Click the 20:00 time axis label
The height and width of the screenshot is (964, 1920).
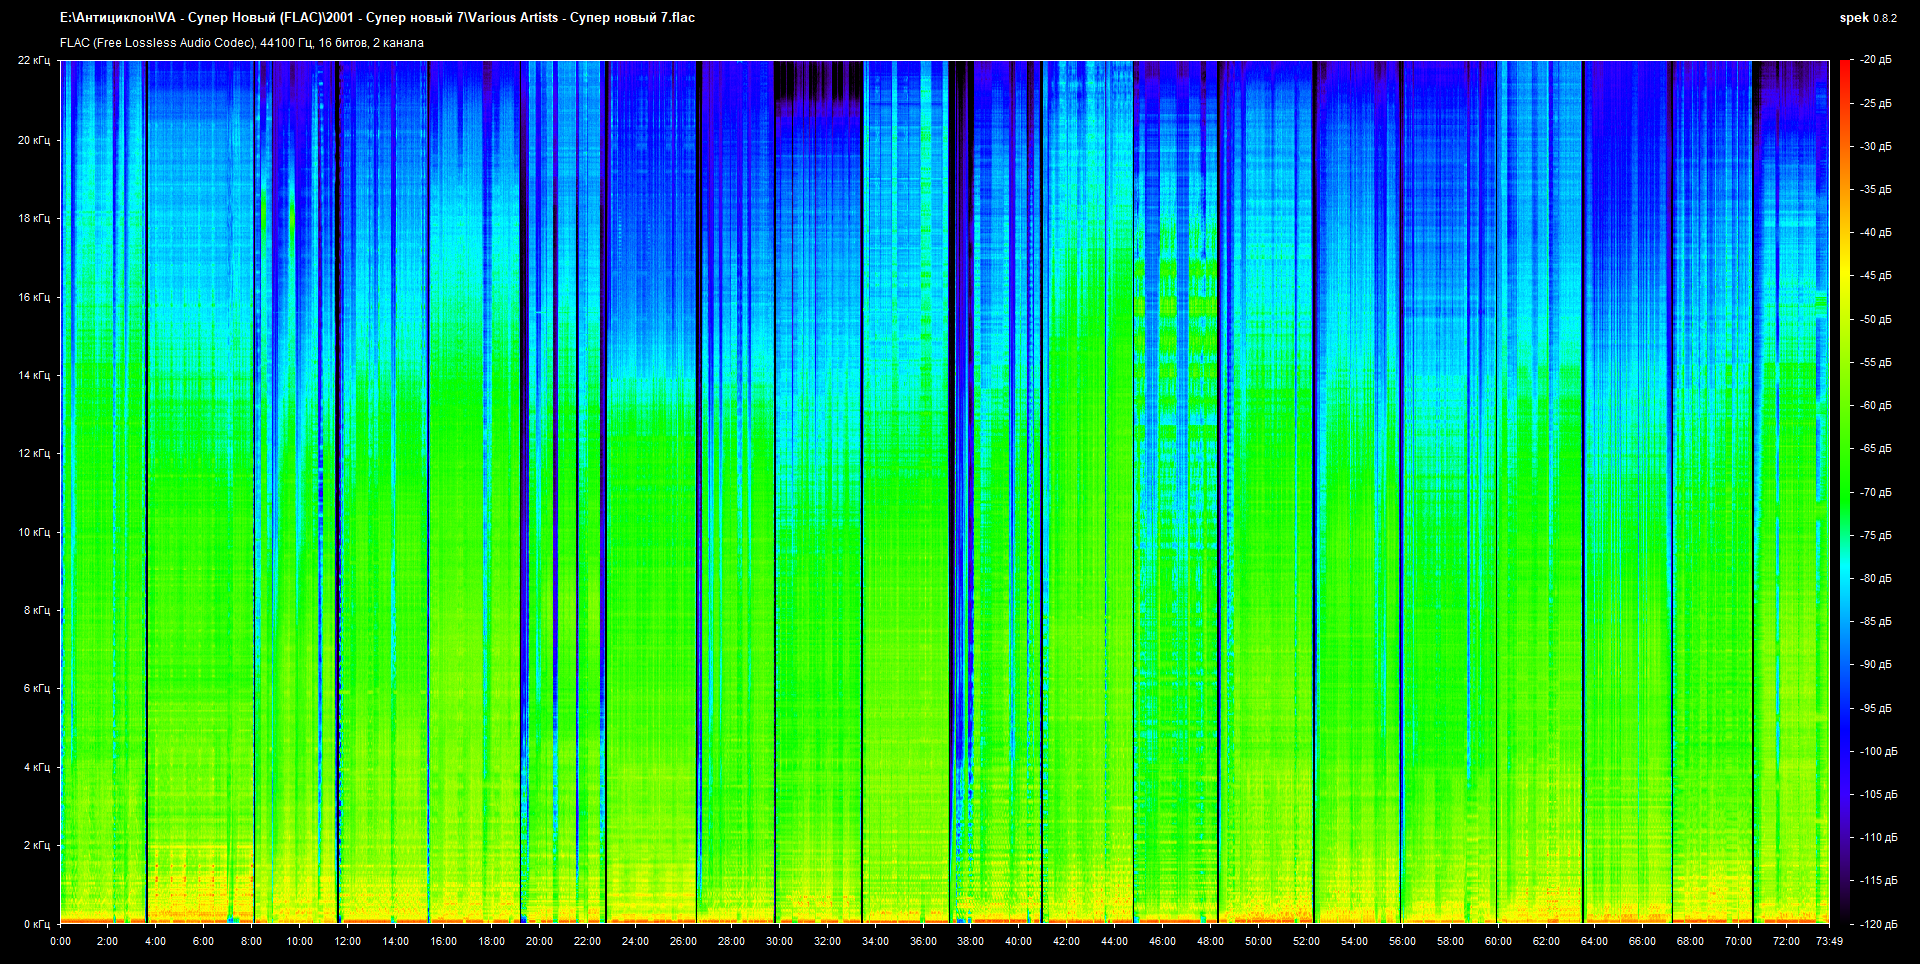(539, 941)
